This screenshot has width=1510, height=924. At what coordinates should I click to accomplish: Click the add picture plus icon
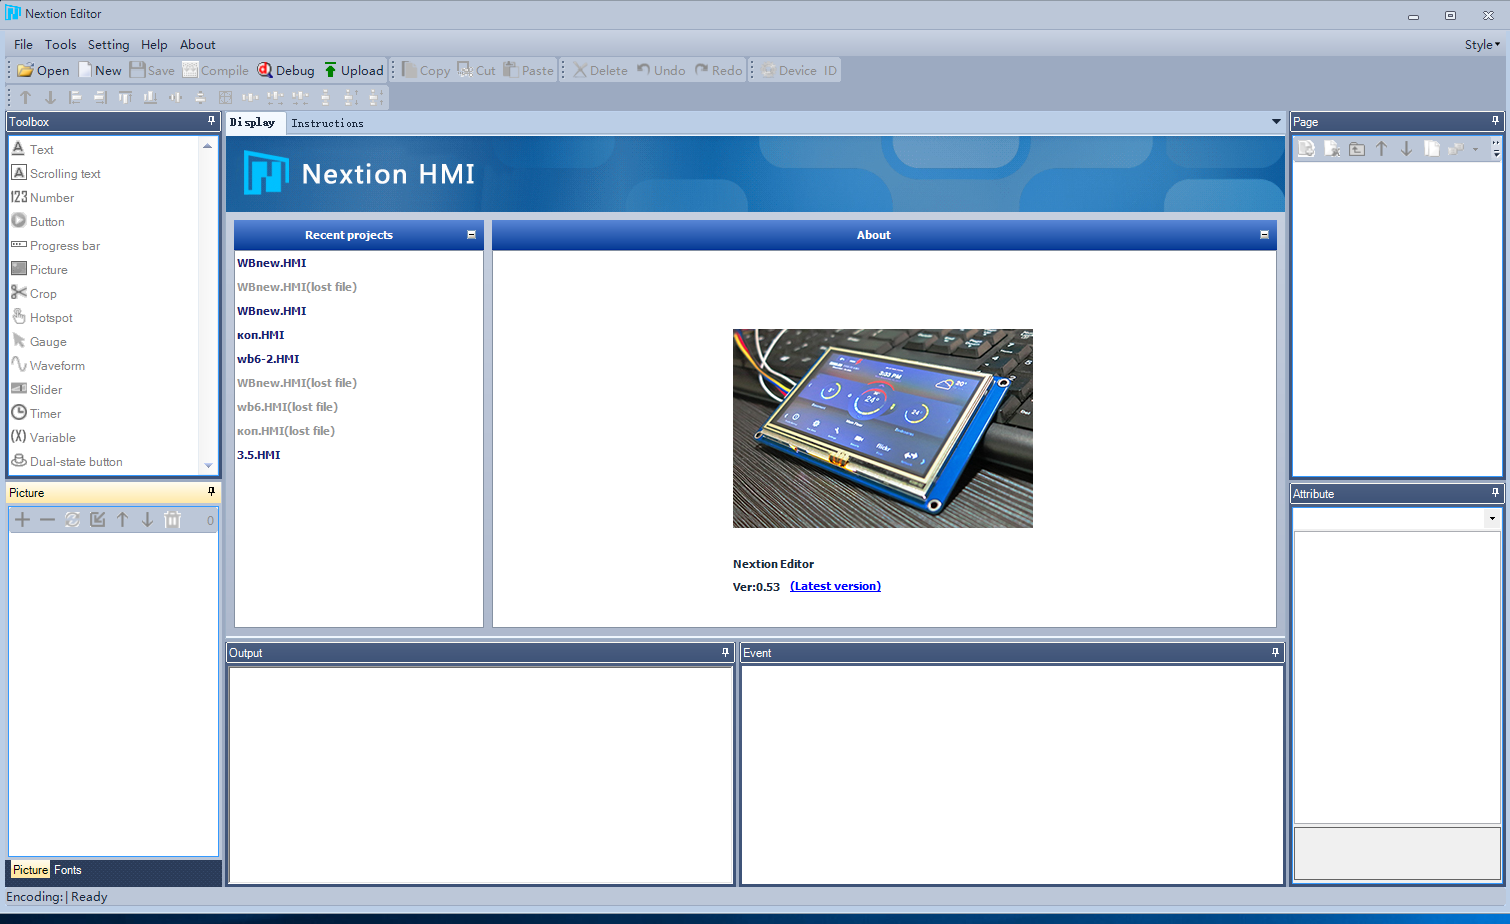click(22, 519)
